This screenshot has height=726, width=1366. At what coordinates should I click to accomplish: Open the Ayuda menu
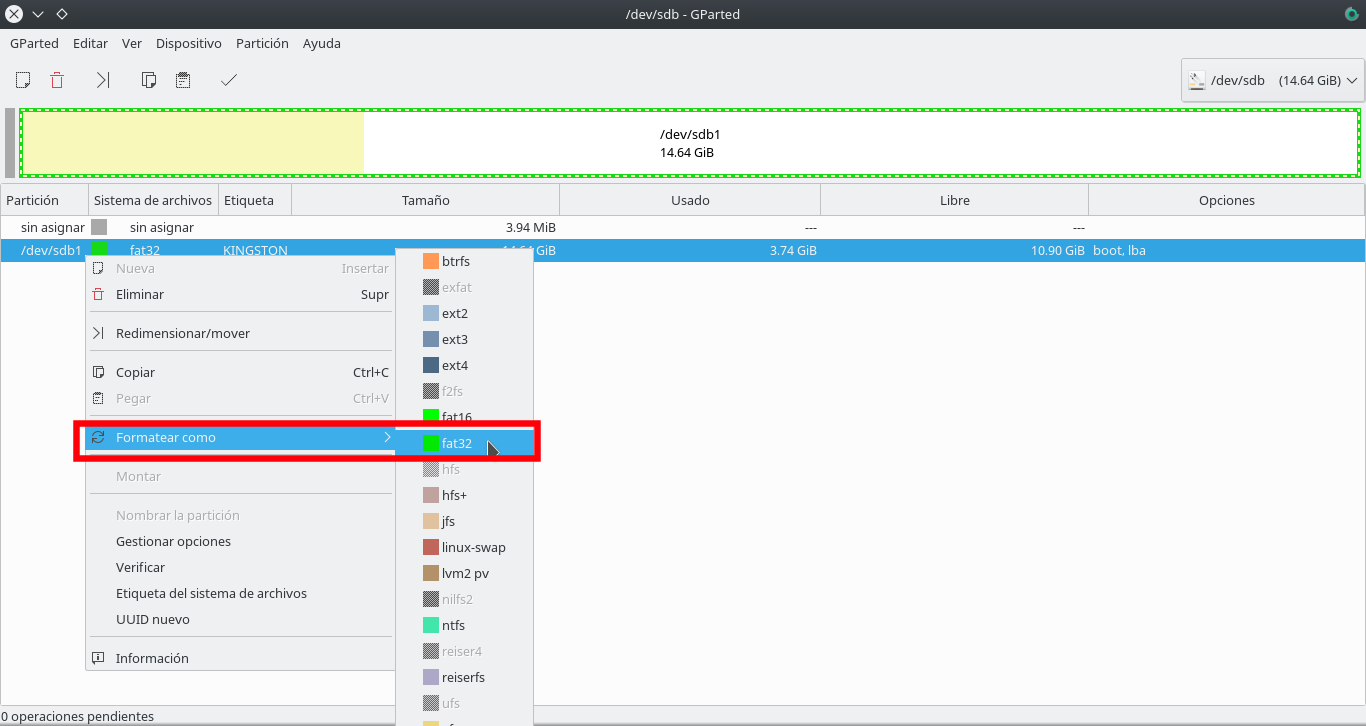tap(322, 43)
